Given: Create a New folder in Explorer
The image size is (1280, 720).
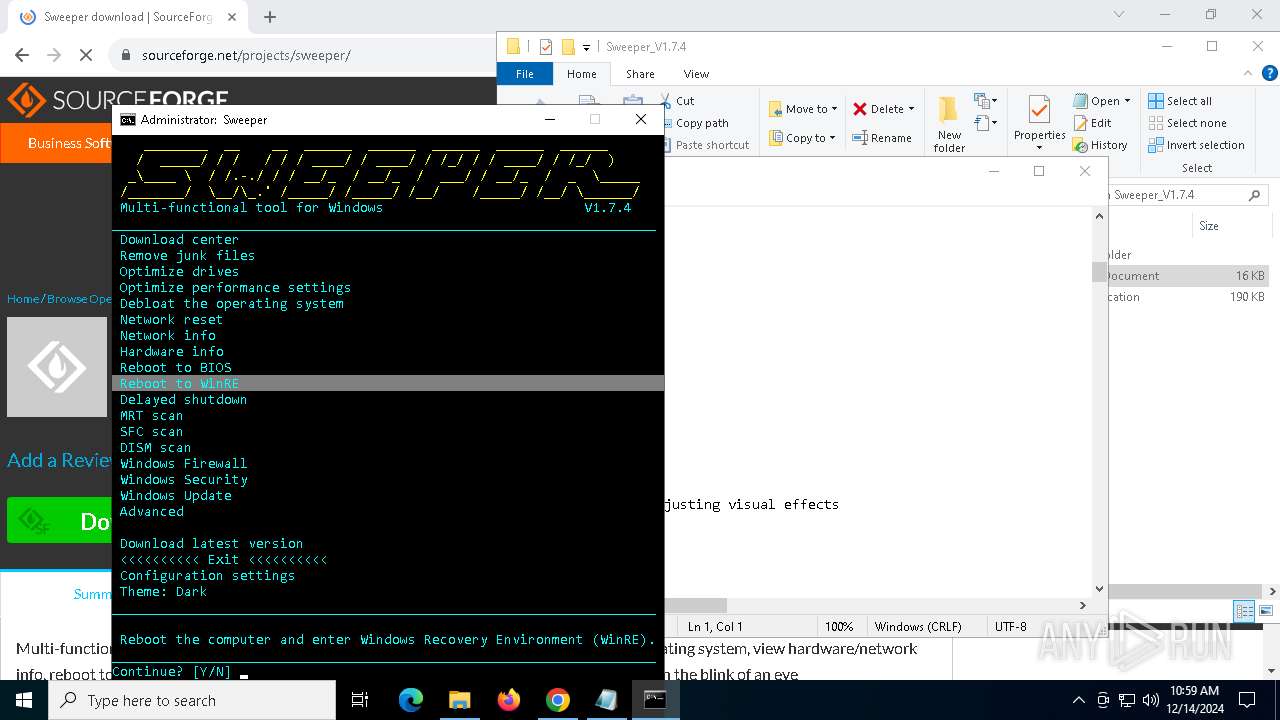Looking at the screenshot, I should click(x=949, y=124).
